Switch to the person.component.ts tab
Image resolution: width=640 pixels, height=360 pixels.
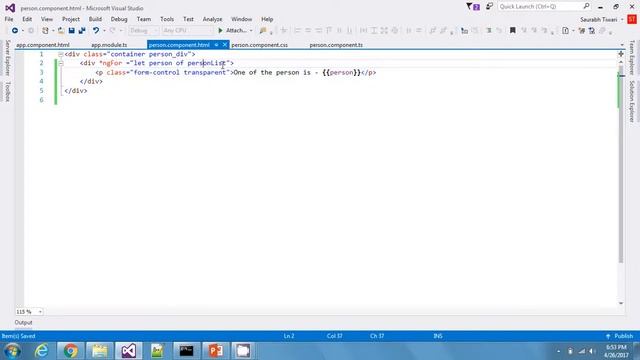coord(336,45)
